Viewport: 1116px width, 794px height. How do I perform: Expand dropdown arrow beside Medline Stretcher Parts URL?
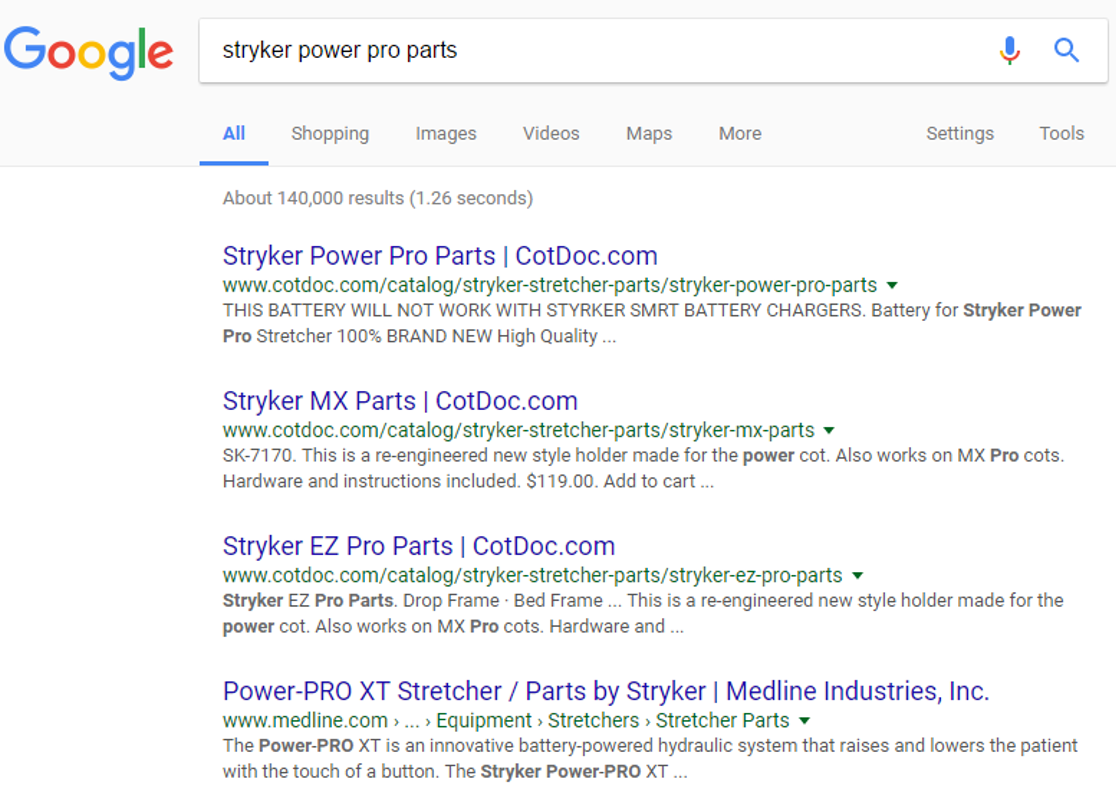click(x=804, y=721)
